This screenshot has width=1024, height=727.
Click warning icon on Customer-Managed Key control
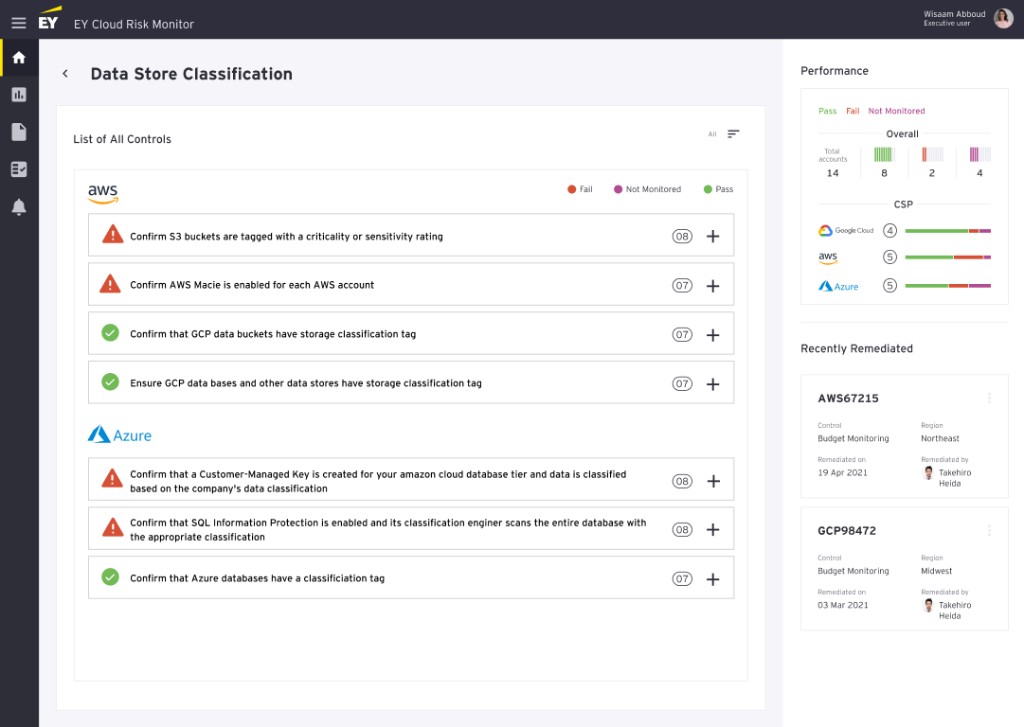[x=112, y=479]
